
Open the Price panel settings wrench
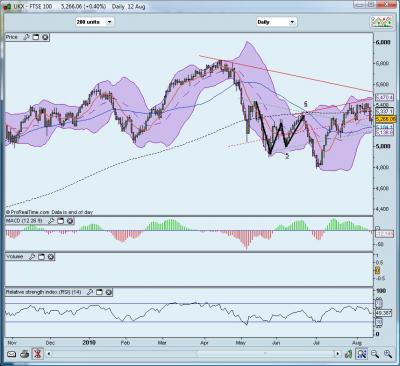tap(26, 37)
